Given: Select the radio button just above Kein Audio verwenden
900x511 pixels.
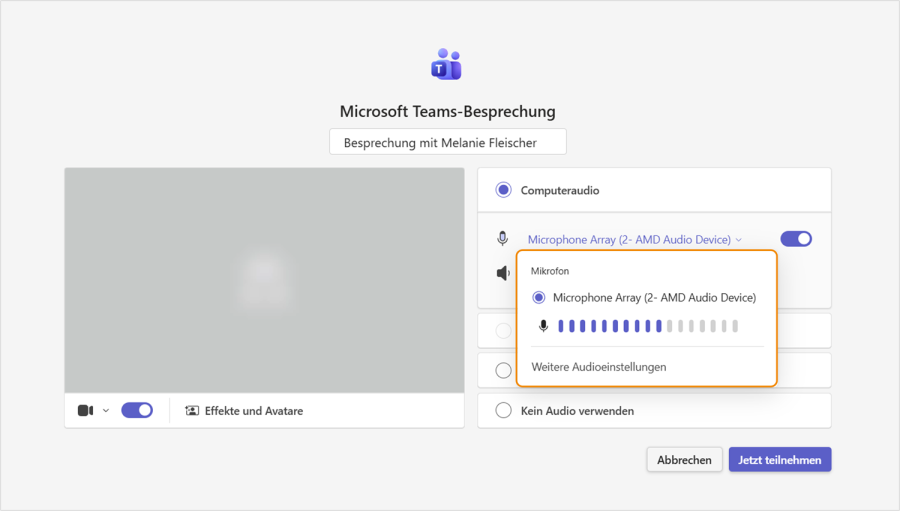Looking at the screenshot, I should point(503,370).
